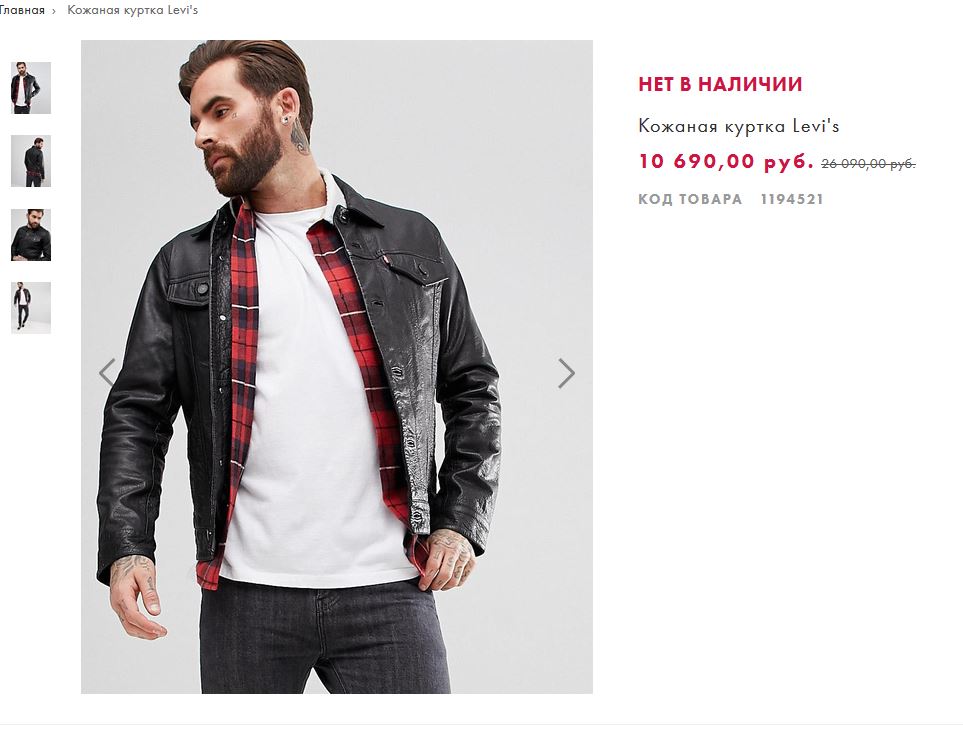Advance to next product photo with right arrow

[x=566, y=373]
